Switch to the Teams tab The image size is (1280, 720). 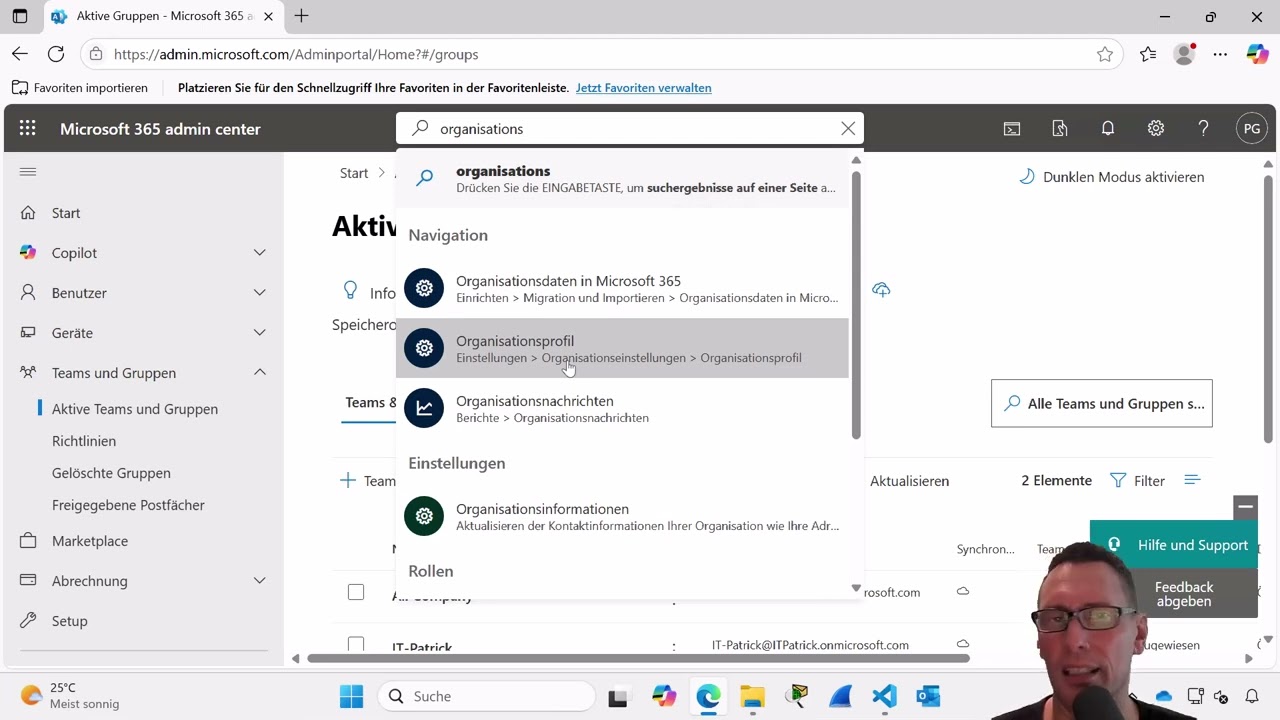click(x=369, y=402)
